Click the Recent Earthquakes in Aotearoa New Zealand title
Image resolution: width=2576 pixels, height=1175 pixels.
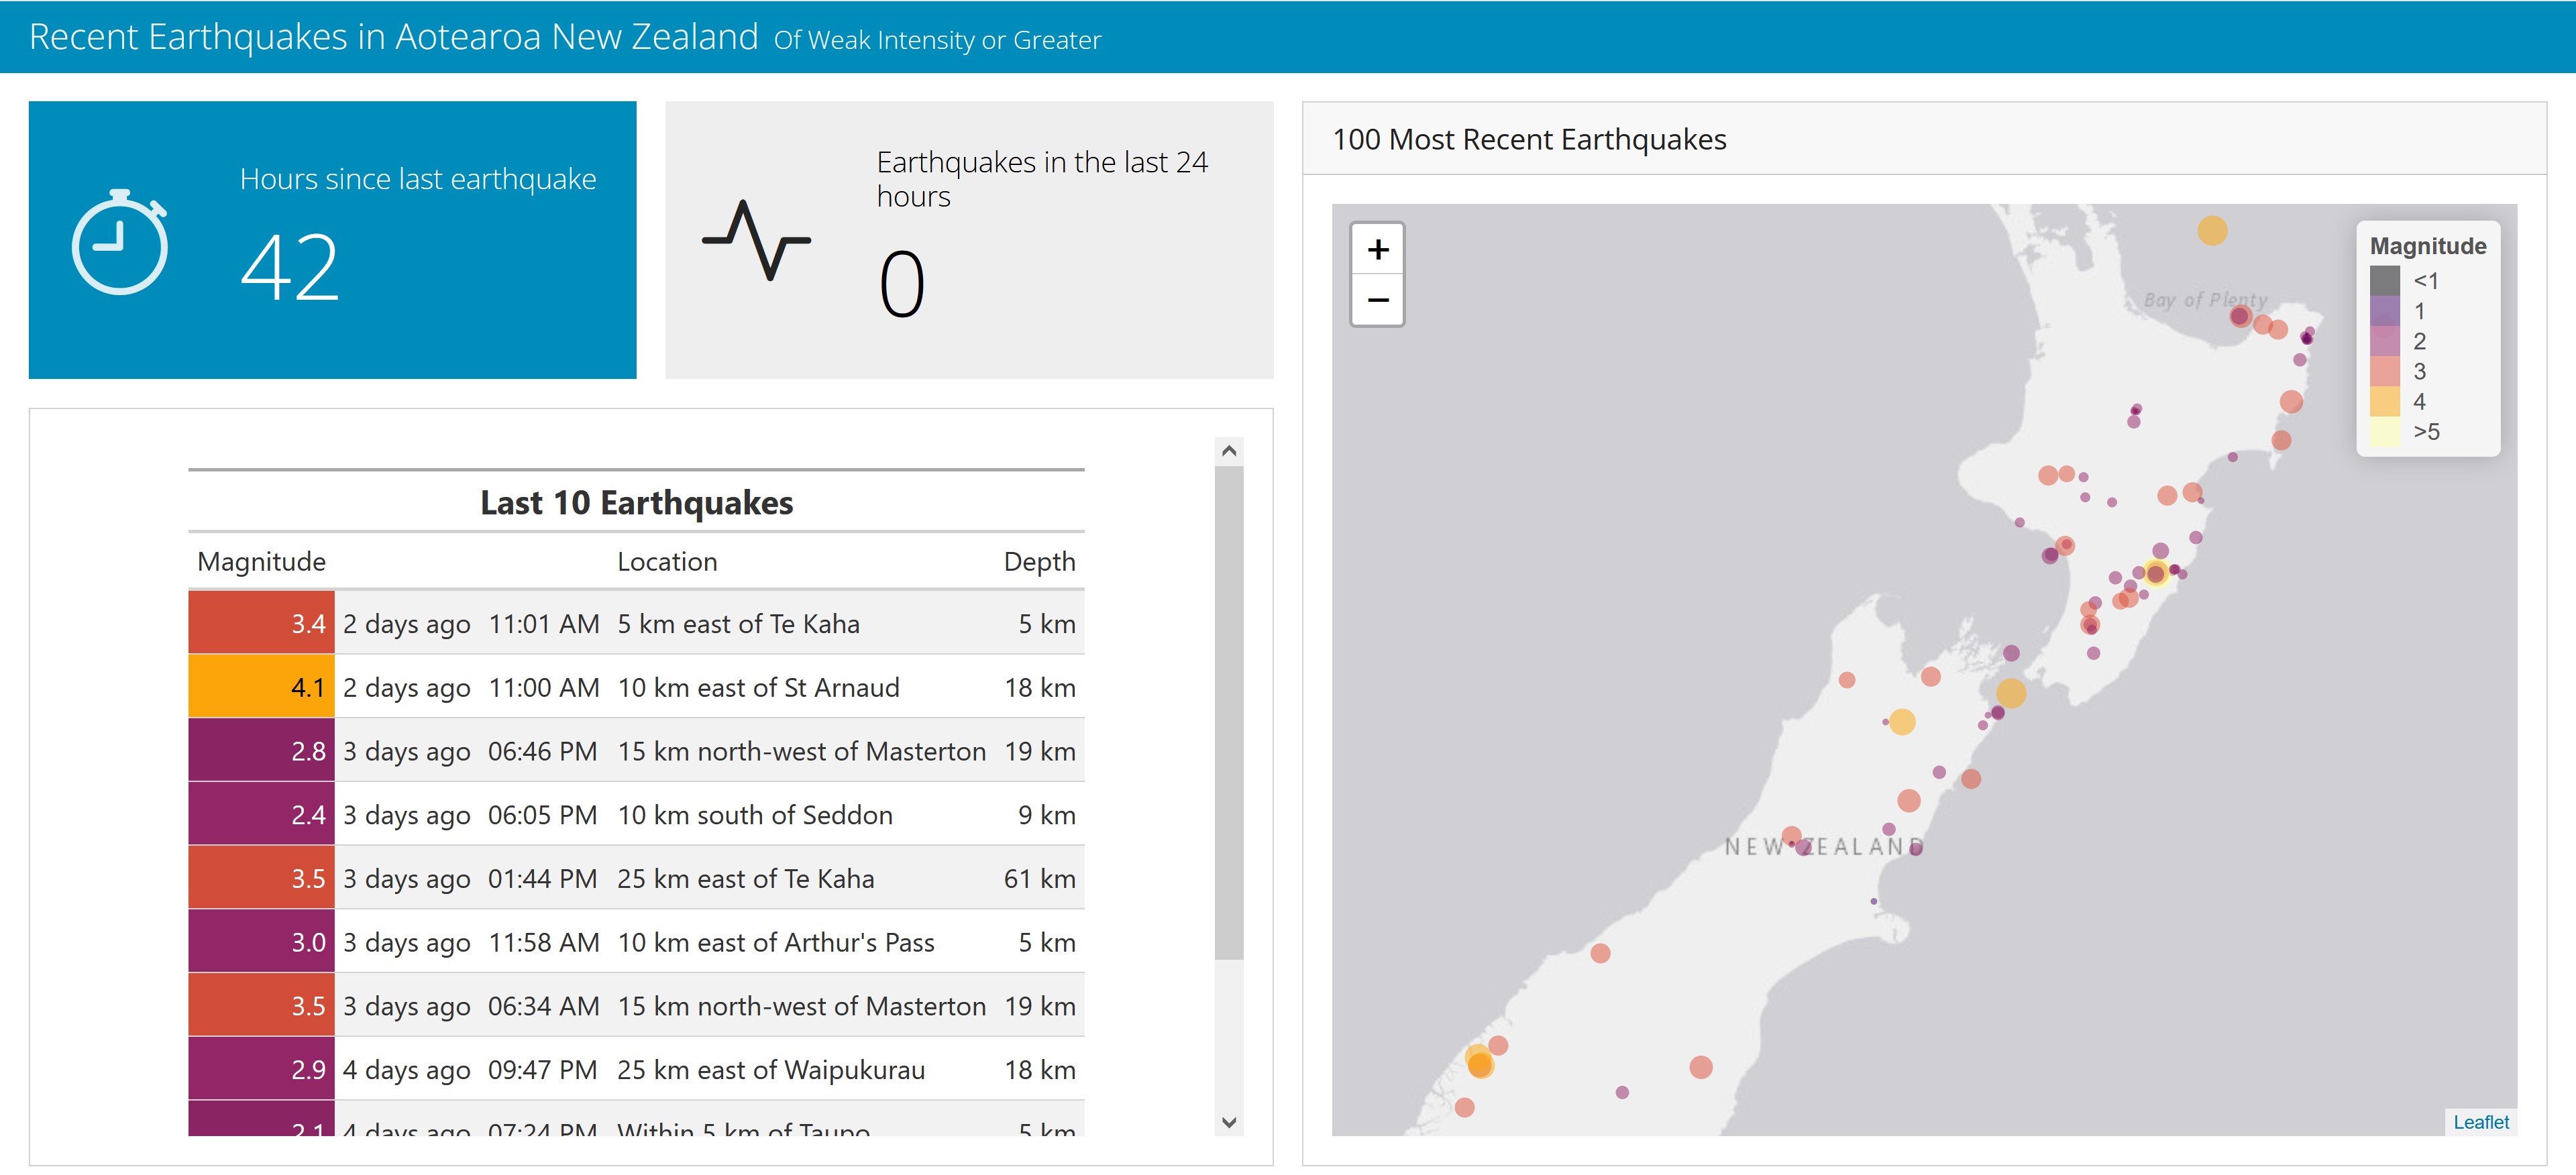point(393,37)
